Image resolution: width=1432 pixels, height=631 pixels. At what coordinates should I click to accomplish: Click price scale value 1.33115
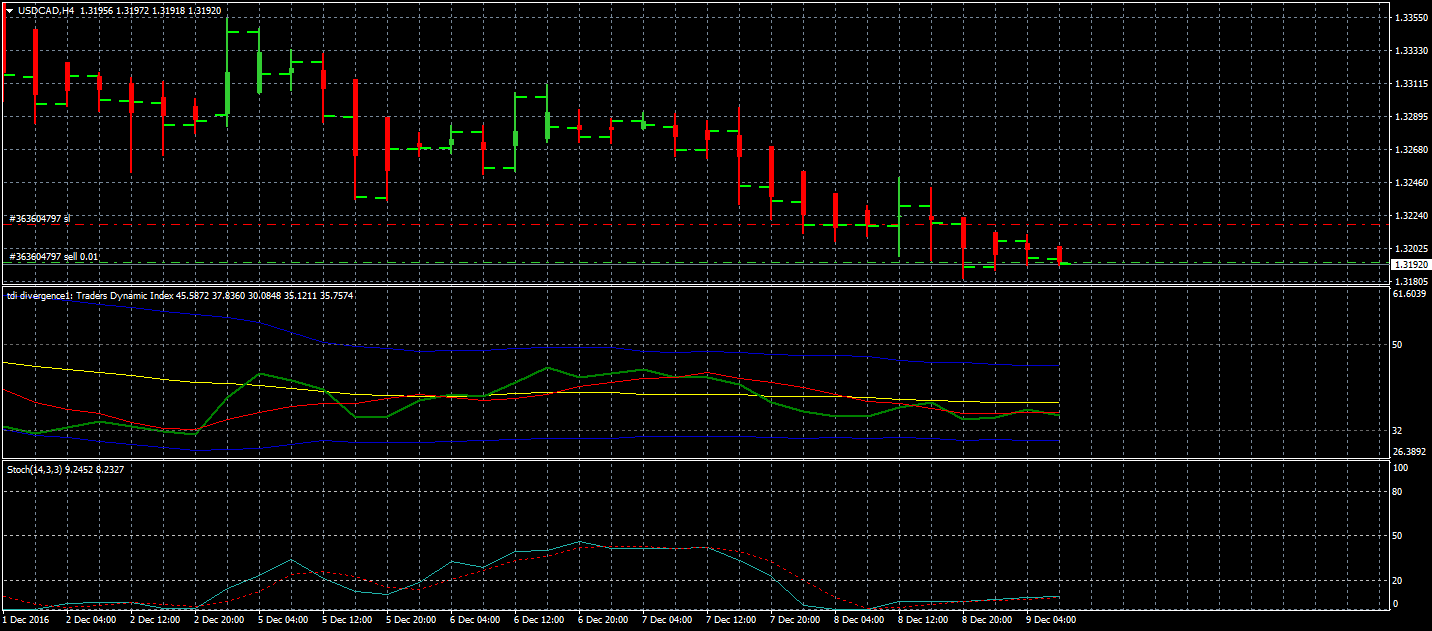[1412, 84]
